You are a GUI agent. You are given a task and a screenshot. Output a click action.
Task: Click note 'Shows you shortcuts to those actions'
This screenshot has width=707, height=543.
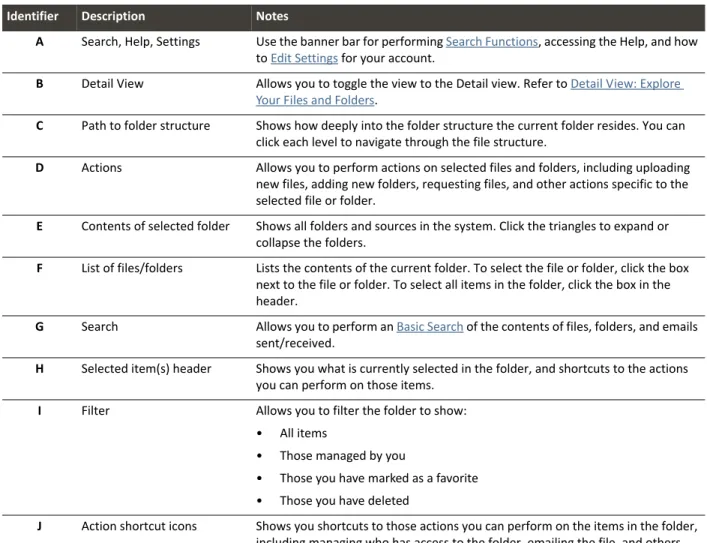[477, 532]
